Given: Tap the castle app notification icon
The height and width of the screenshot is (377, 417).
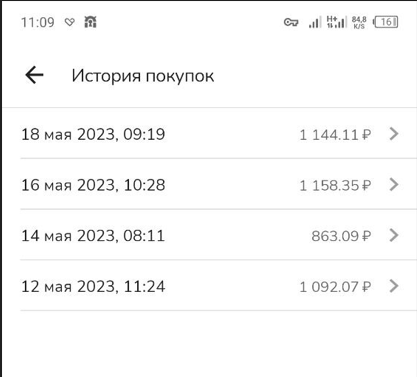Looking at the screenshot, I should coord(90,22).
